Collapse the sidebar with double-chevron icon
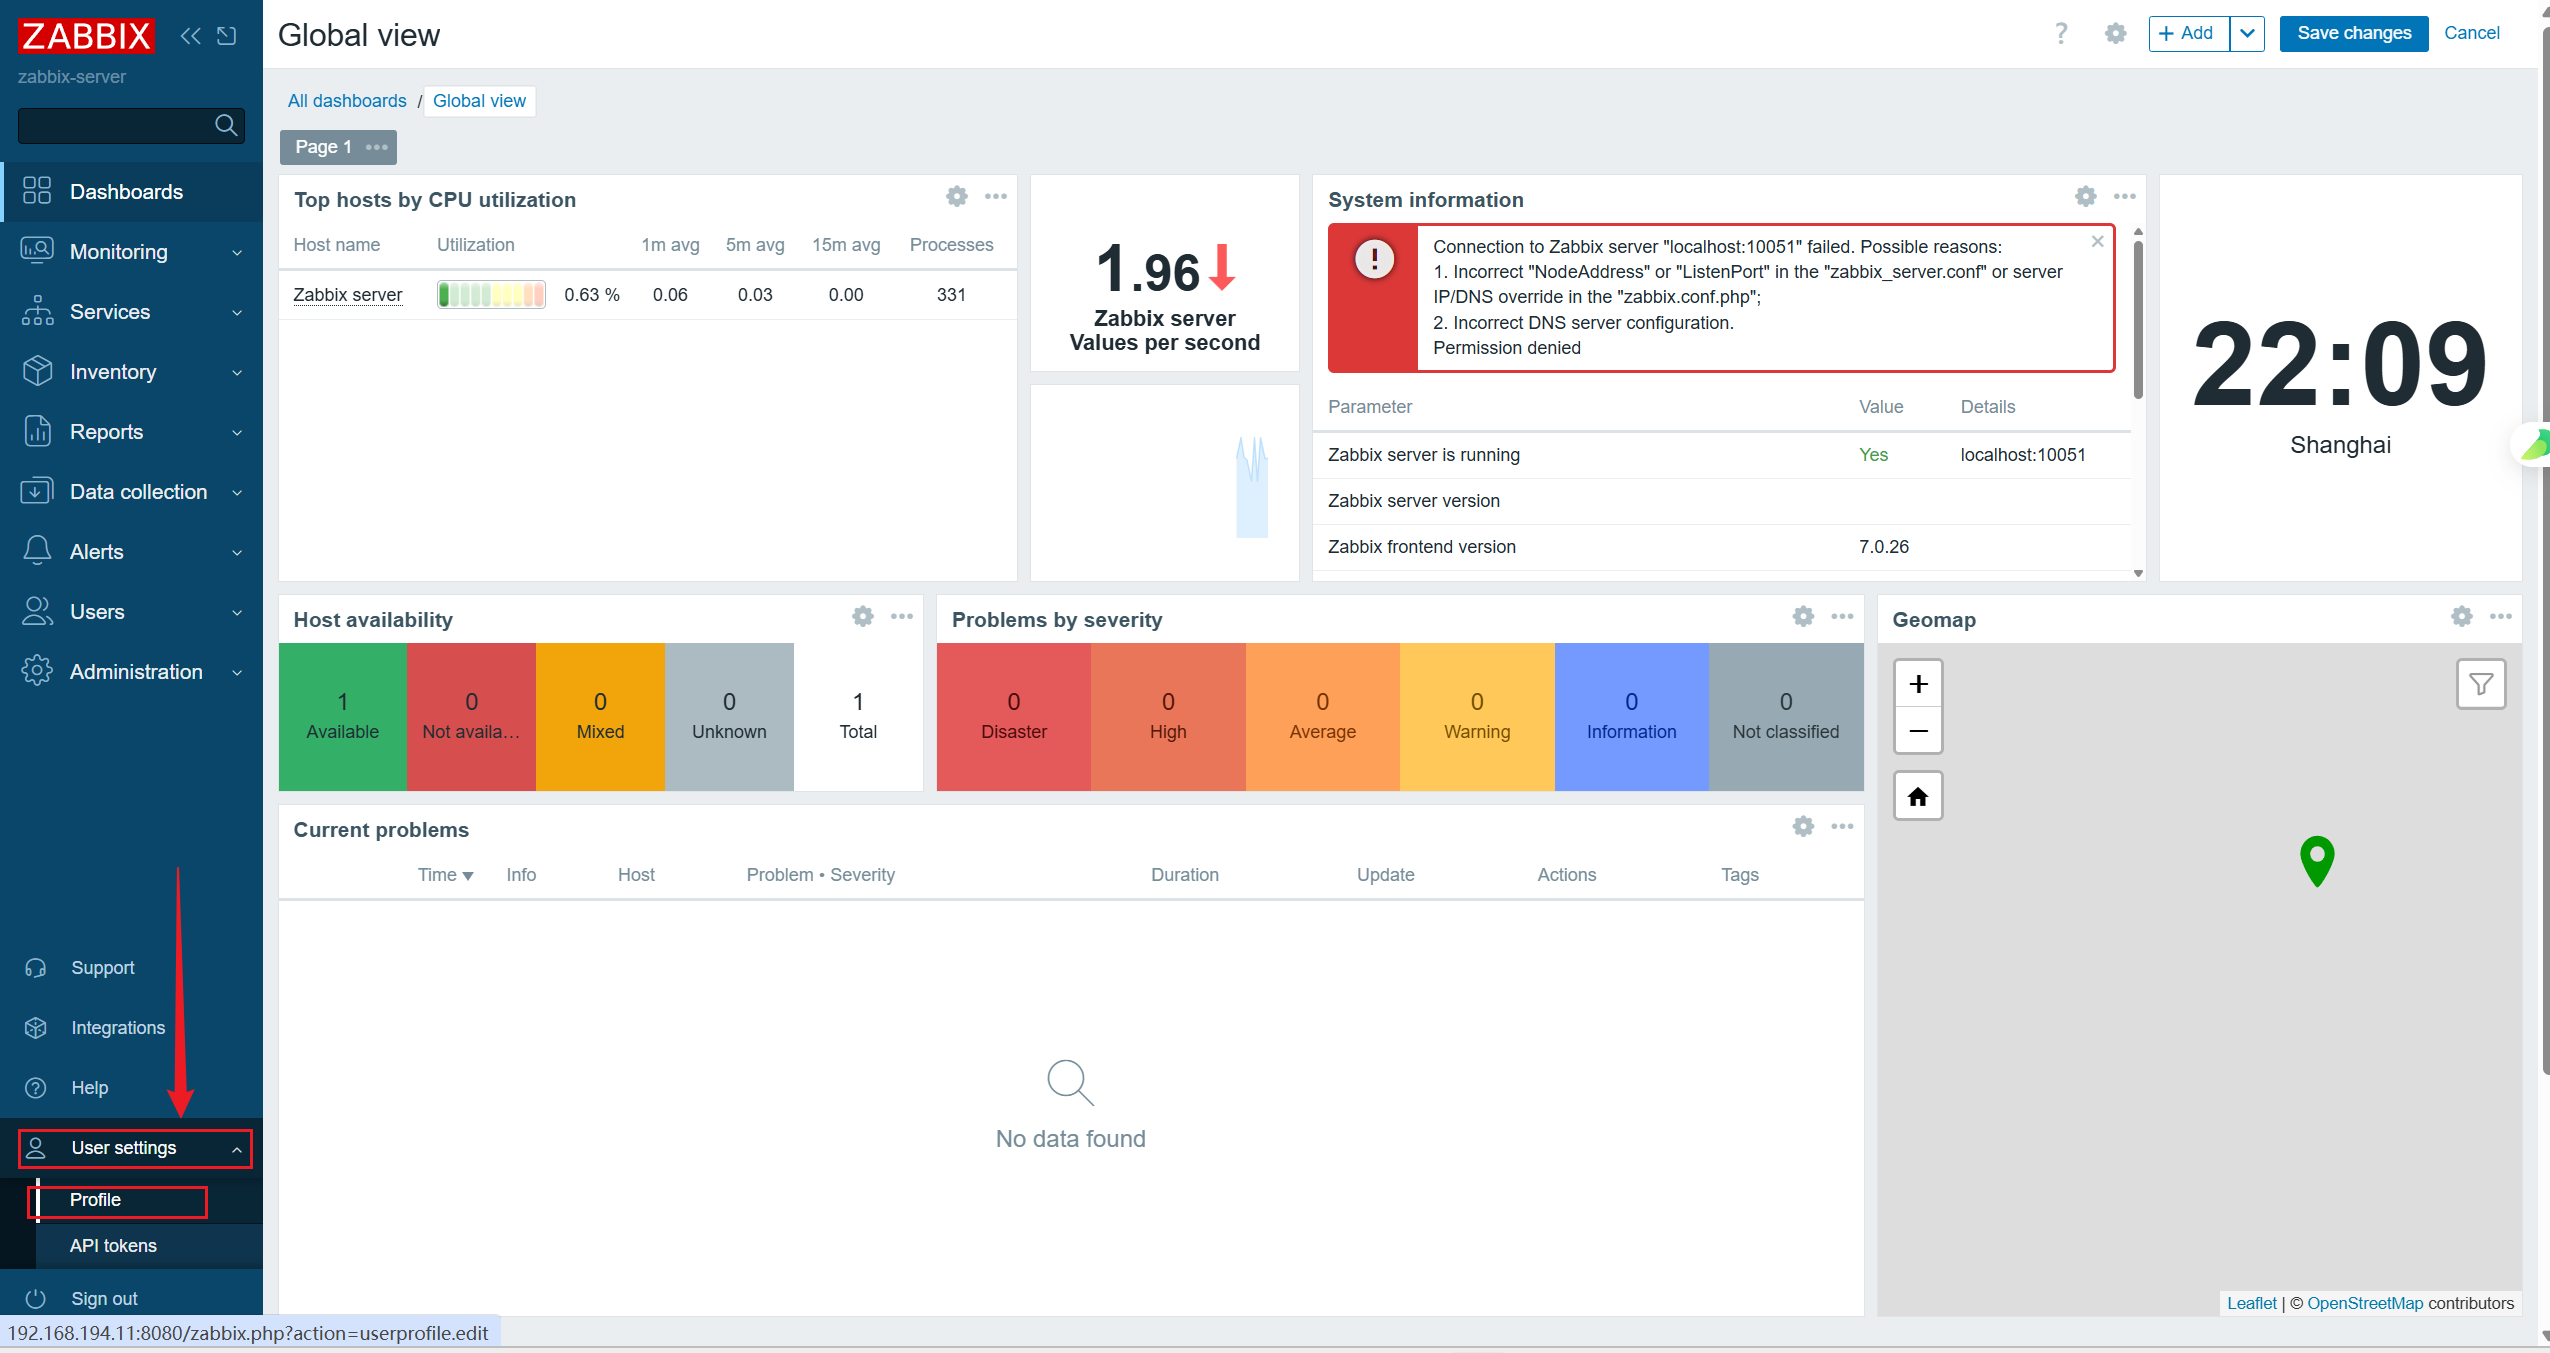2550x1353 pixels. tap(190, 36)
